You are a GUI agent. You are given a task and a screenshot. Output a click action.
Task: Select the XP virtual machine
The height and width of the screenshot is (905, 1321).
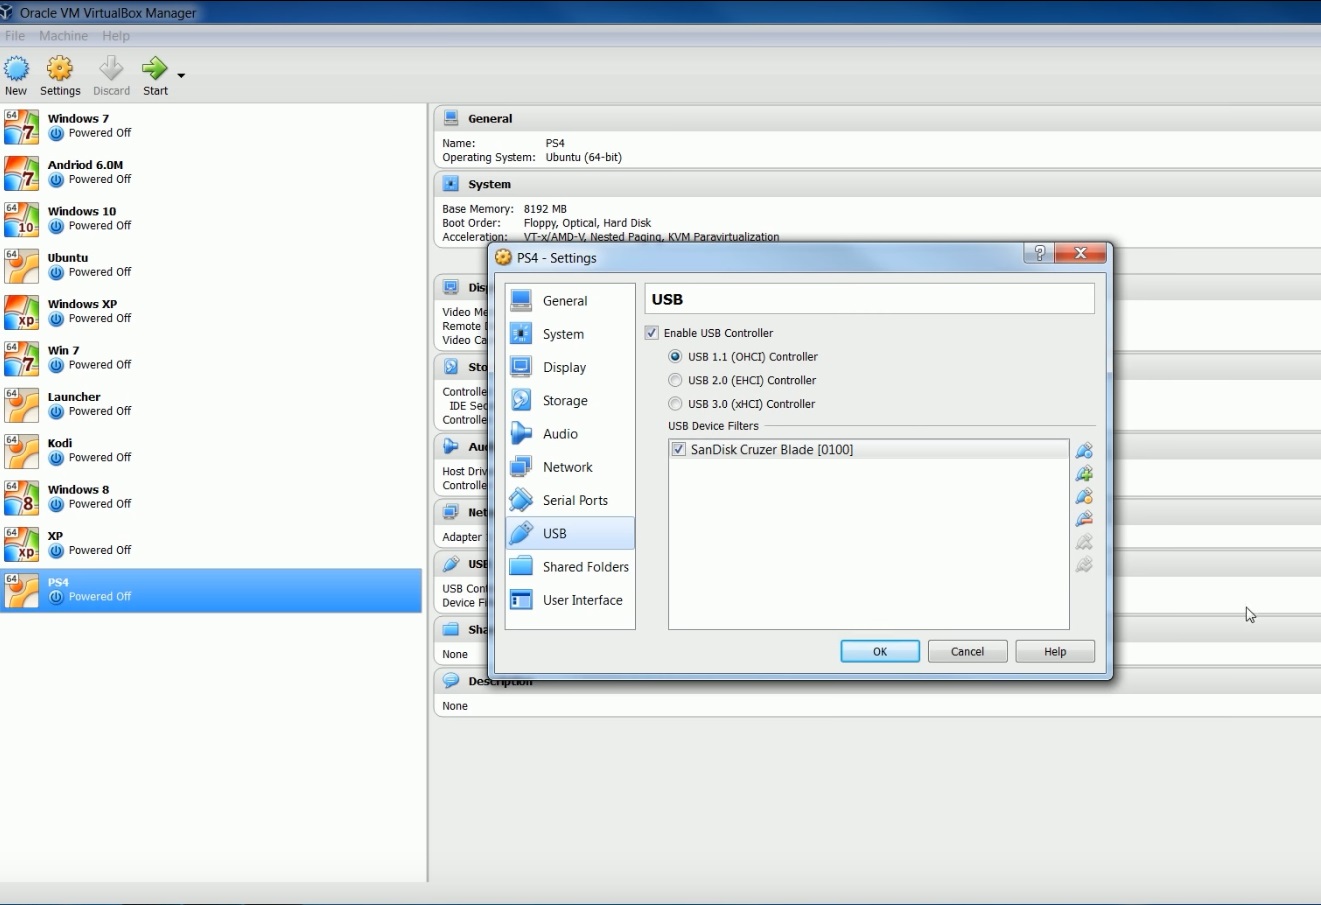coord(211,543)
